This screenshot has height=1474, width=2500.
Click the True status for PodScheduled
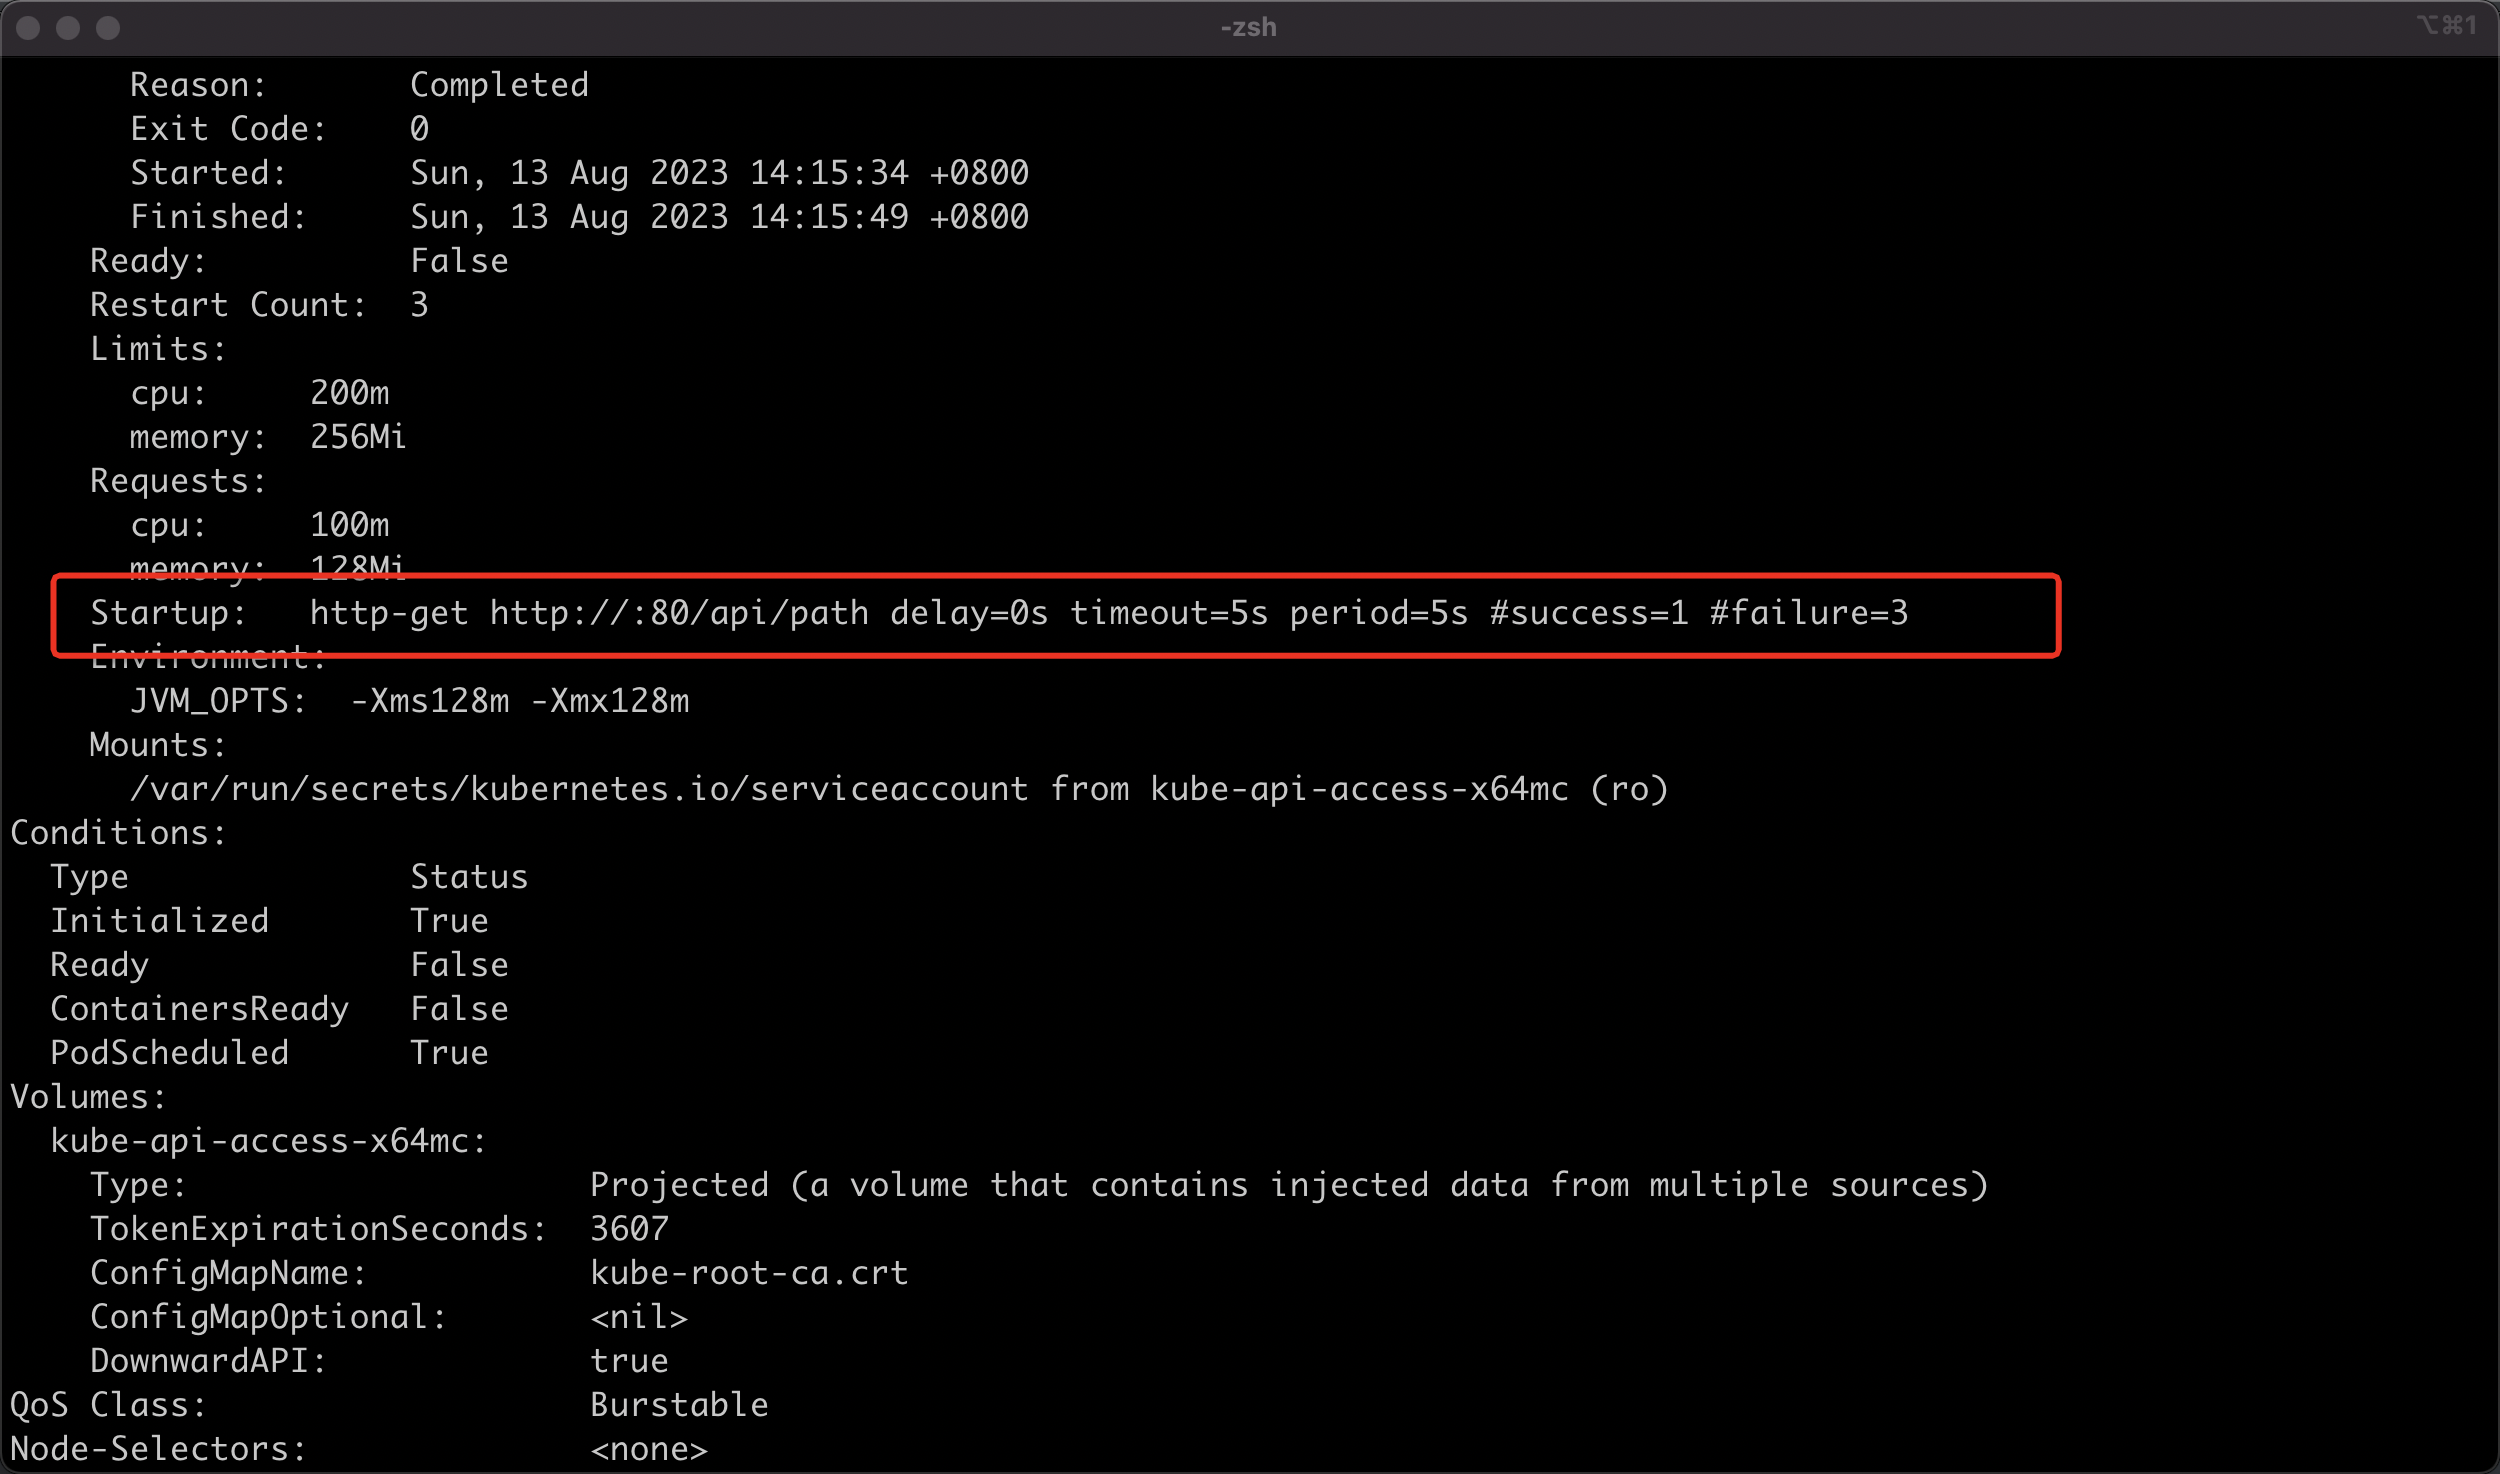[449, 1053]
